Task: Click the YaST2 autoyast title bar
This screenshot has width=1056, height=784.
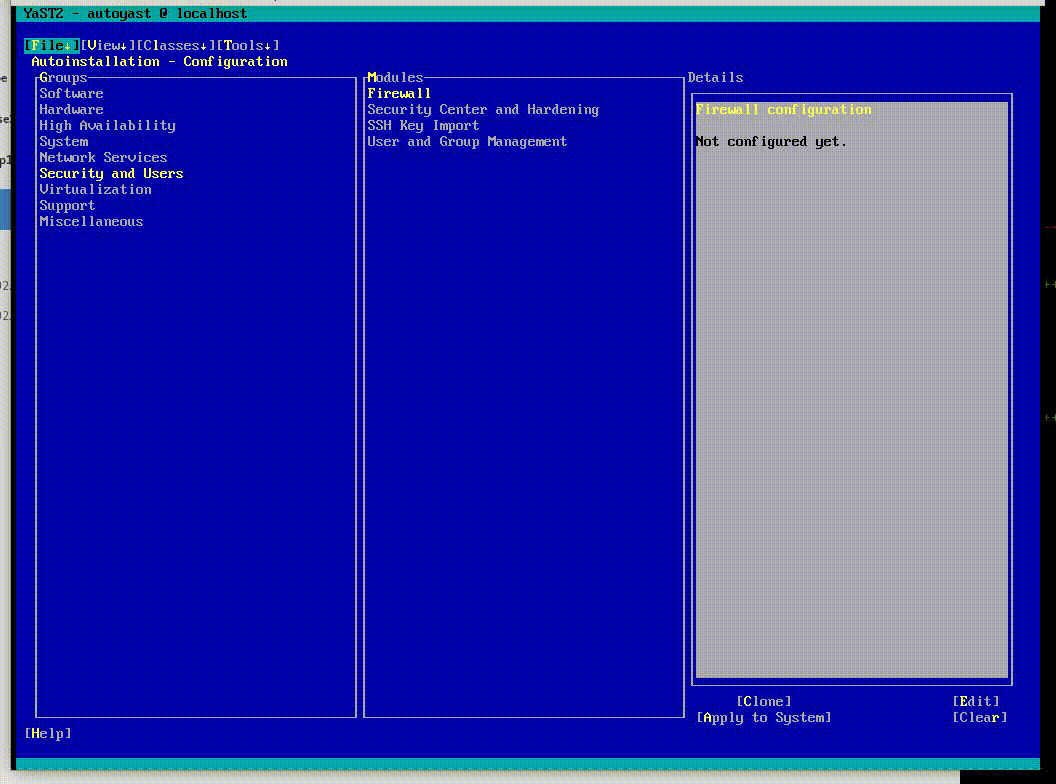Action: click(527, 13)
